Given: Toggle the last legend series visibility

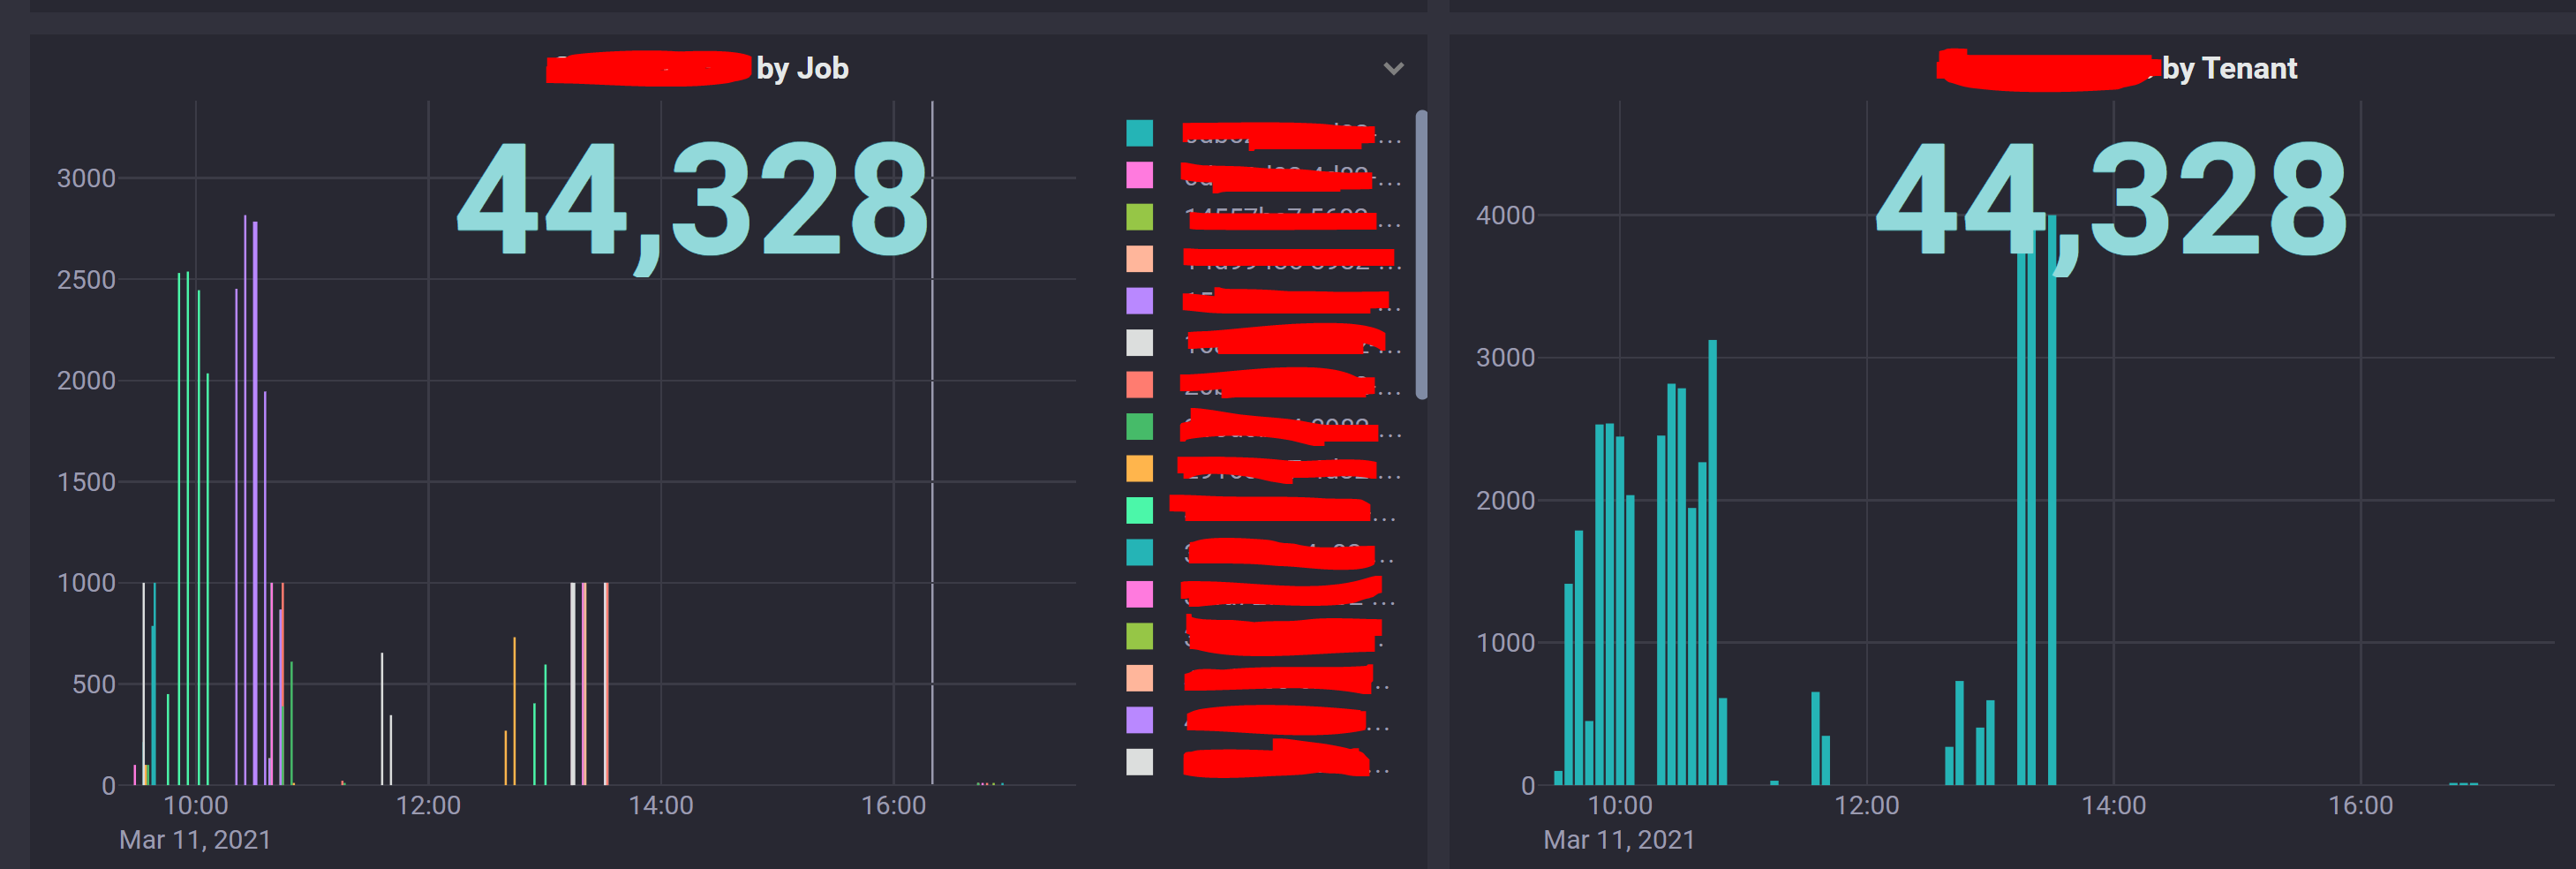Looking at the screenshot, I should coord(1280,760).
